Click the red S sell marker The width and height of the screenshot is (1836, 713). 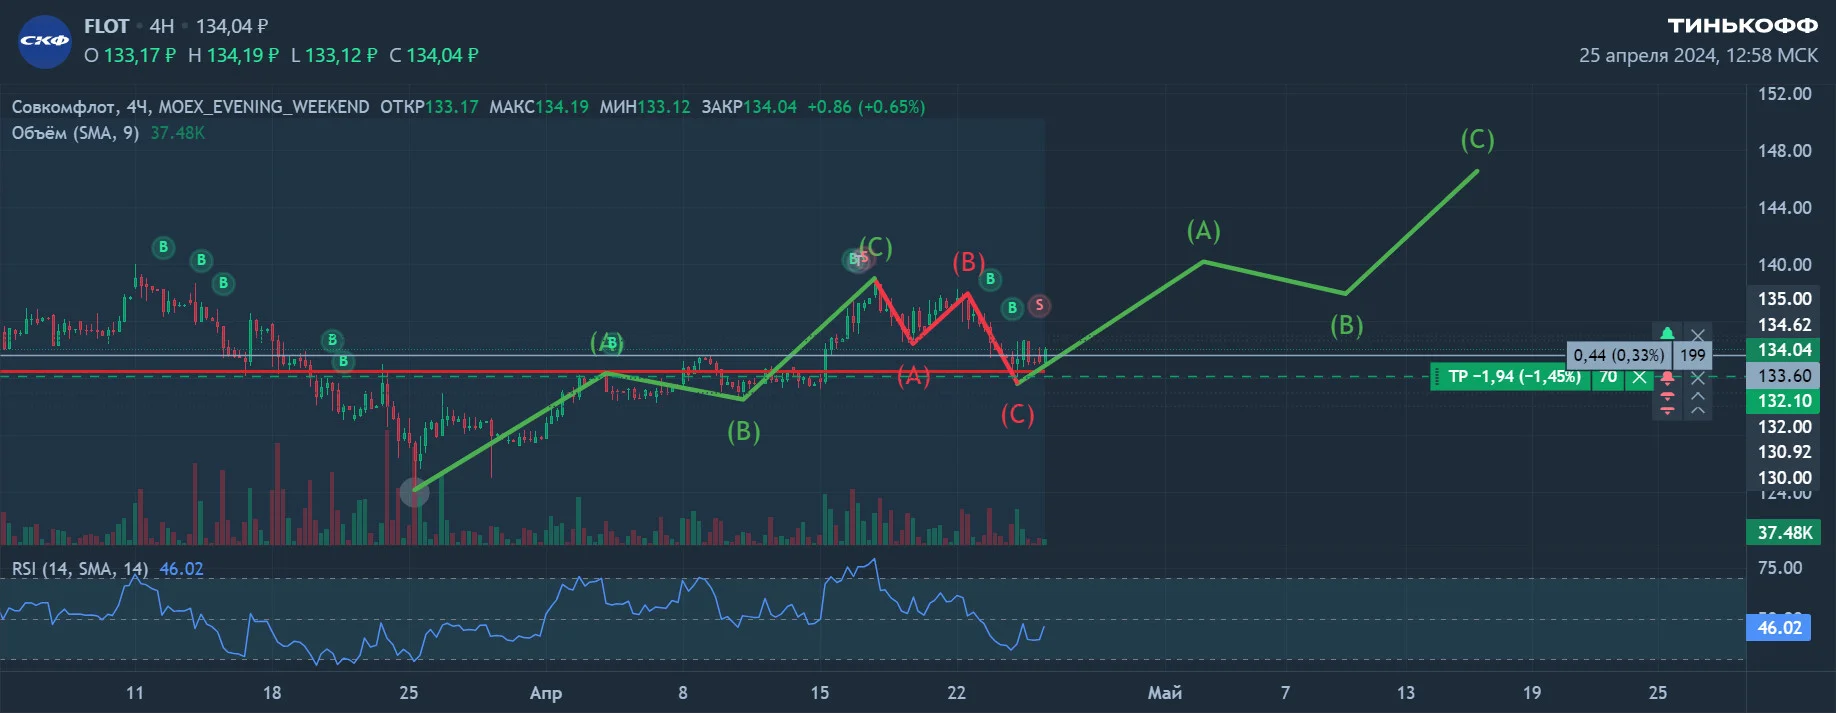1039,305
